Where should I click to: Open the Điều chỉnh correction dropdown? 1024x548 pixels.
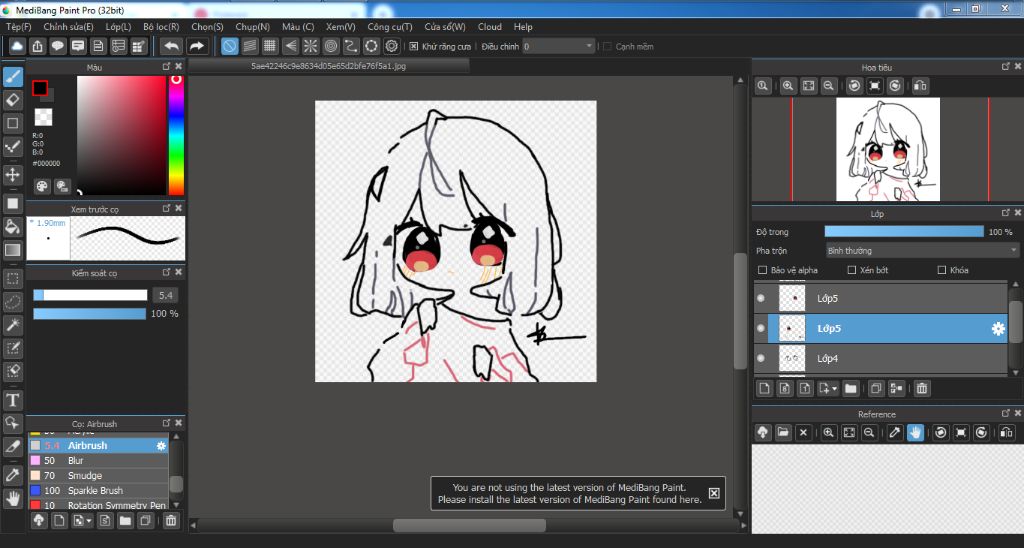click(558, 46)
